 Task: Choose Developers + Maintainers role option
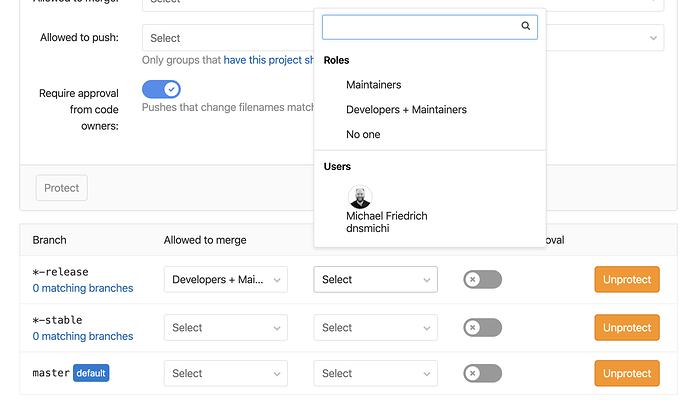[406, 110]
